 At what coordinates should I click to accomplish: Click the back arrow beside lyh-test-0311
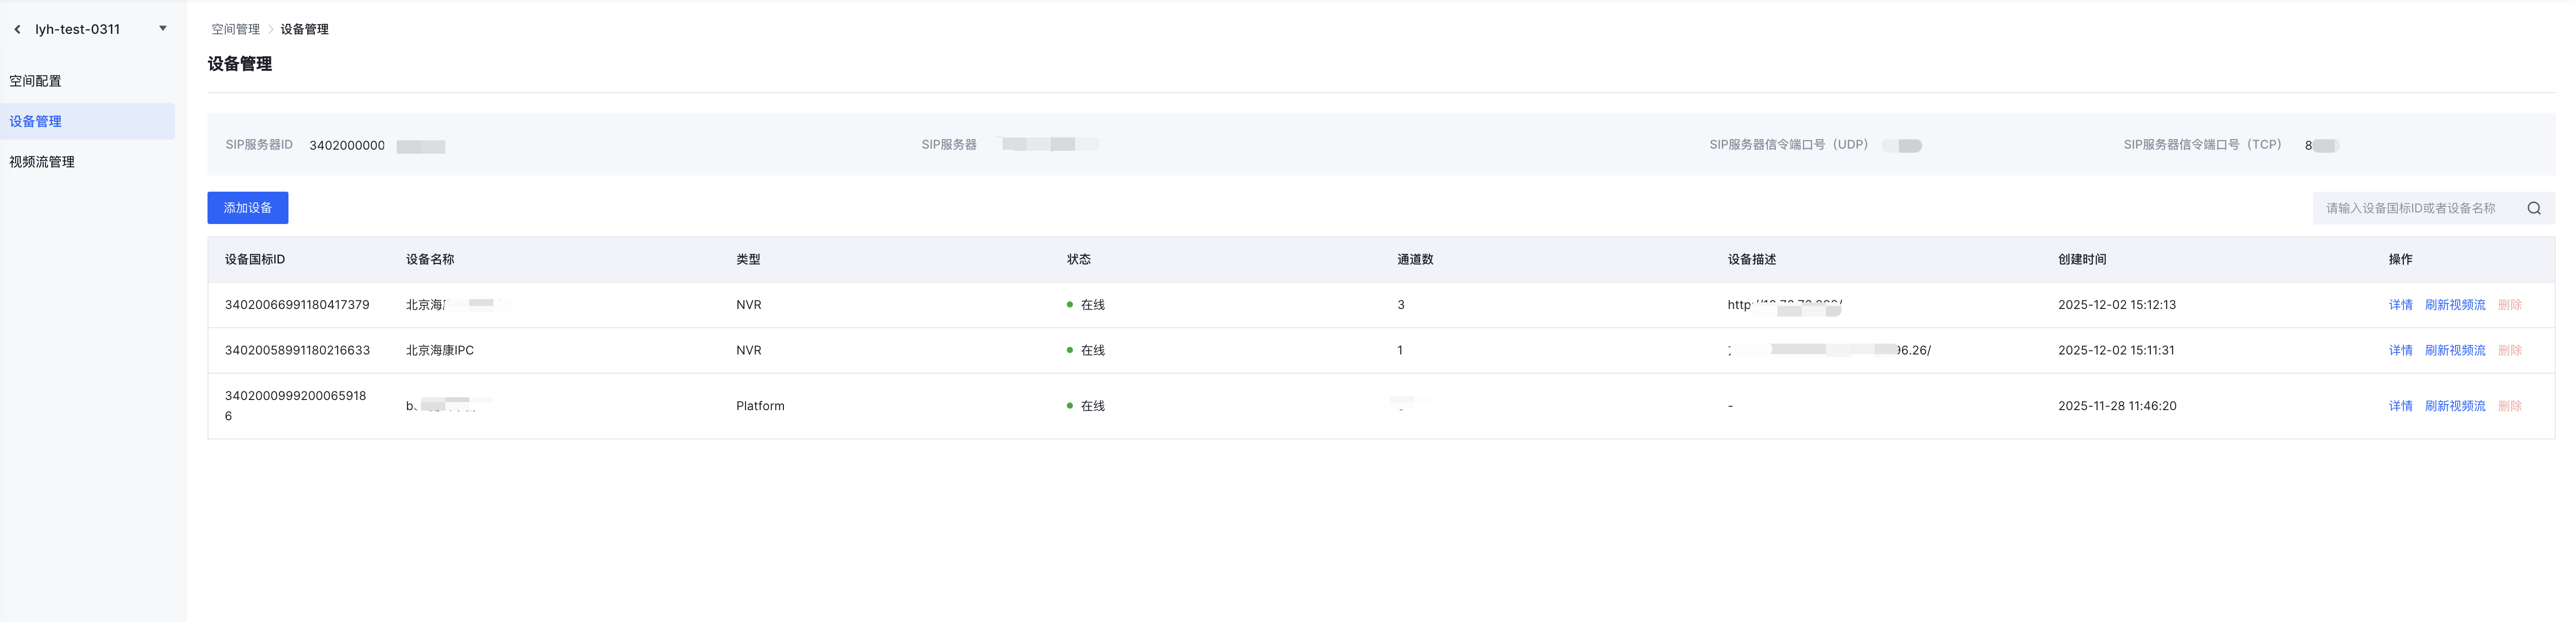(17, 30)
